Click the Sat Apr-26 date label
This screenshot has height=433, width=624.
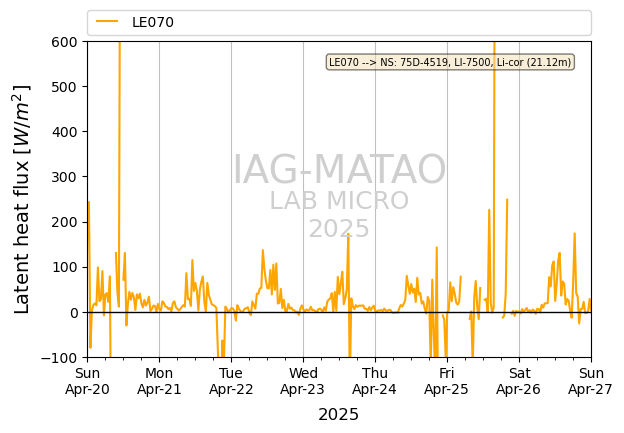coord(519,381)
